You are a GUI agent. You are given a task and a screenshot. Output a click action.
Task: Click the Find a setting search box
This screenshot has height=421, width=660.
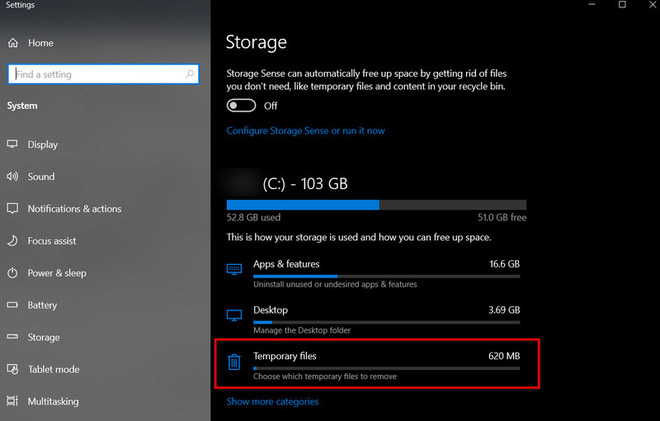coord(103,74)
